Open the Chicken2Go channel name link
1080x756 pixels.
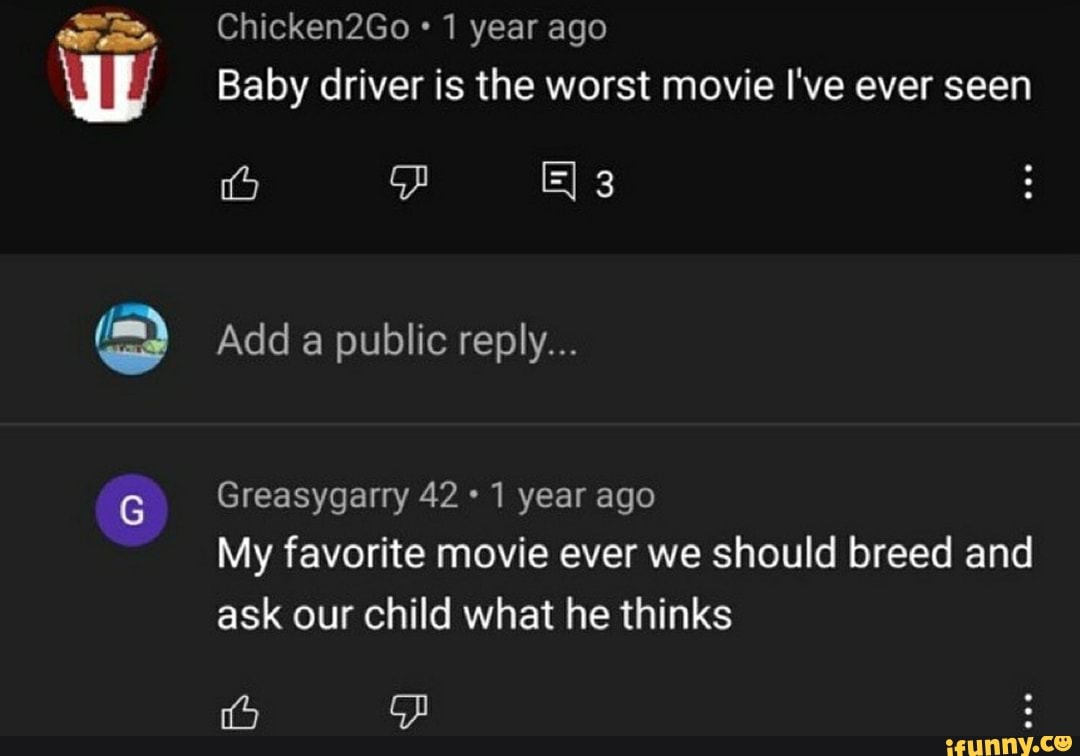(312, 29)
